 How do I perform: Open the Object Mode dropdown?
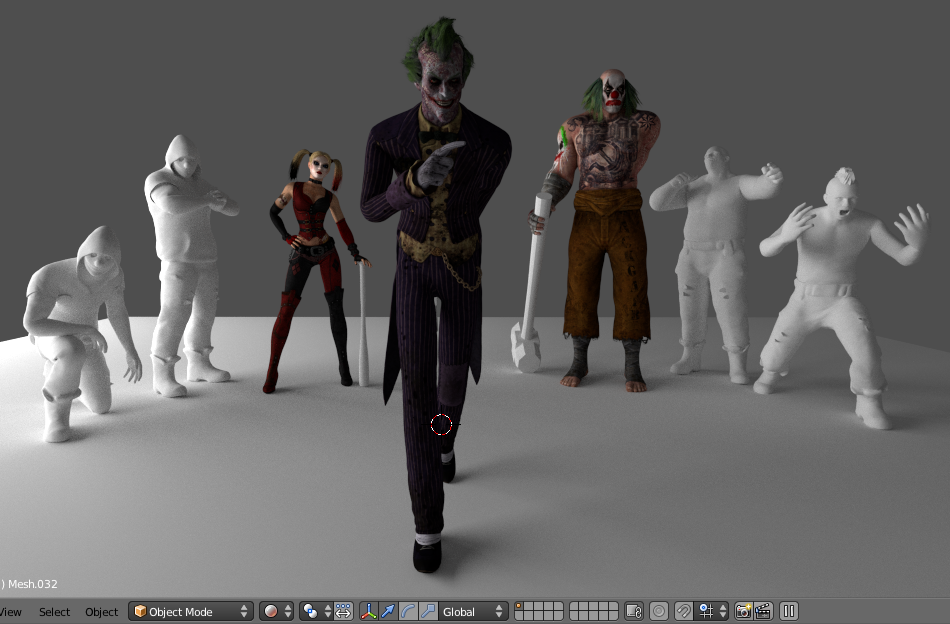(x=190, y=611)
